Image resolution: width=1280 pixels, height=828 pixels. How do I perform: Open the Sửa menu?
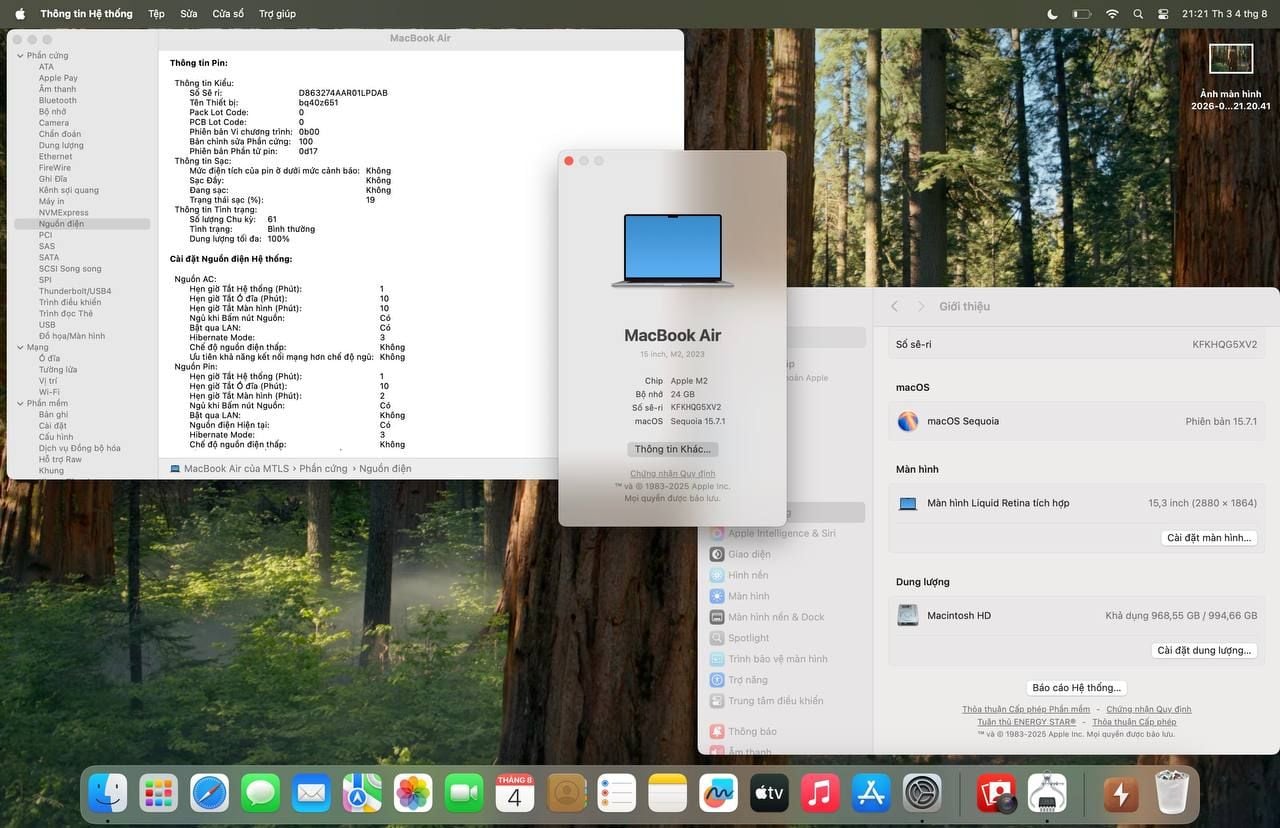(x=189, y=14)
